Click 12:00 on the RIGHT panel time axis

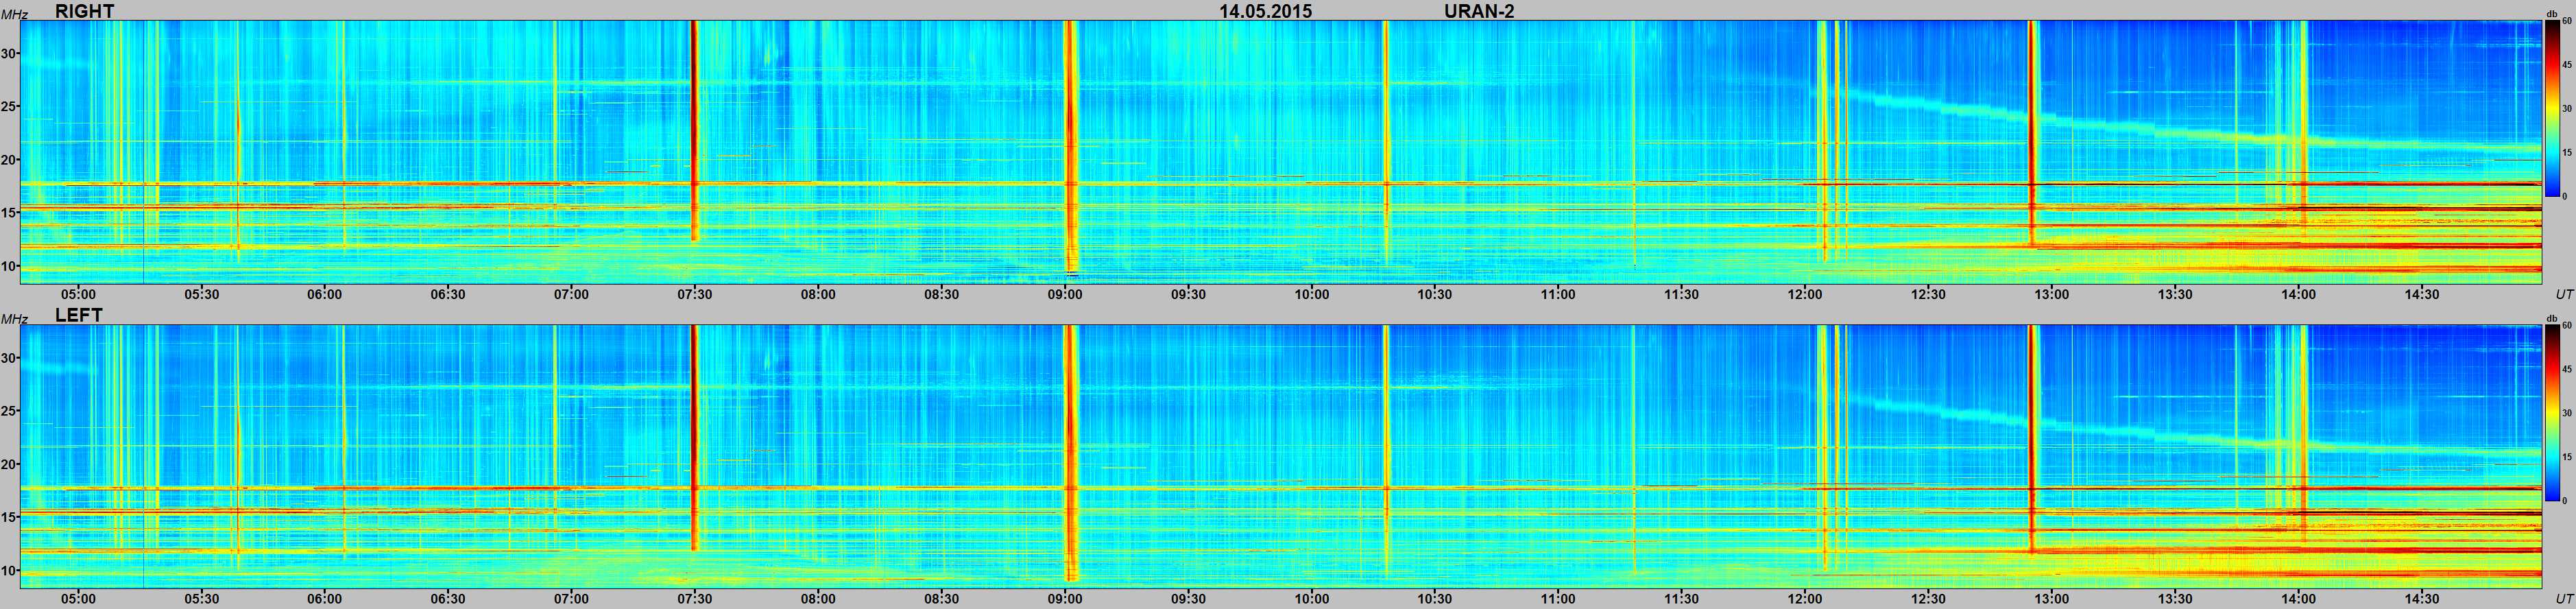tap(1805, 294)
